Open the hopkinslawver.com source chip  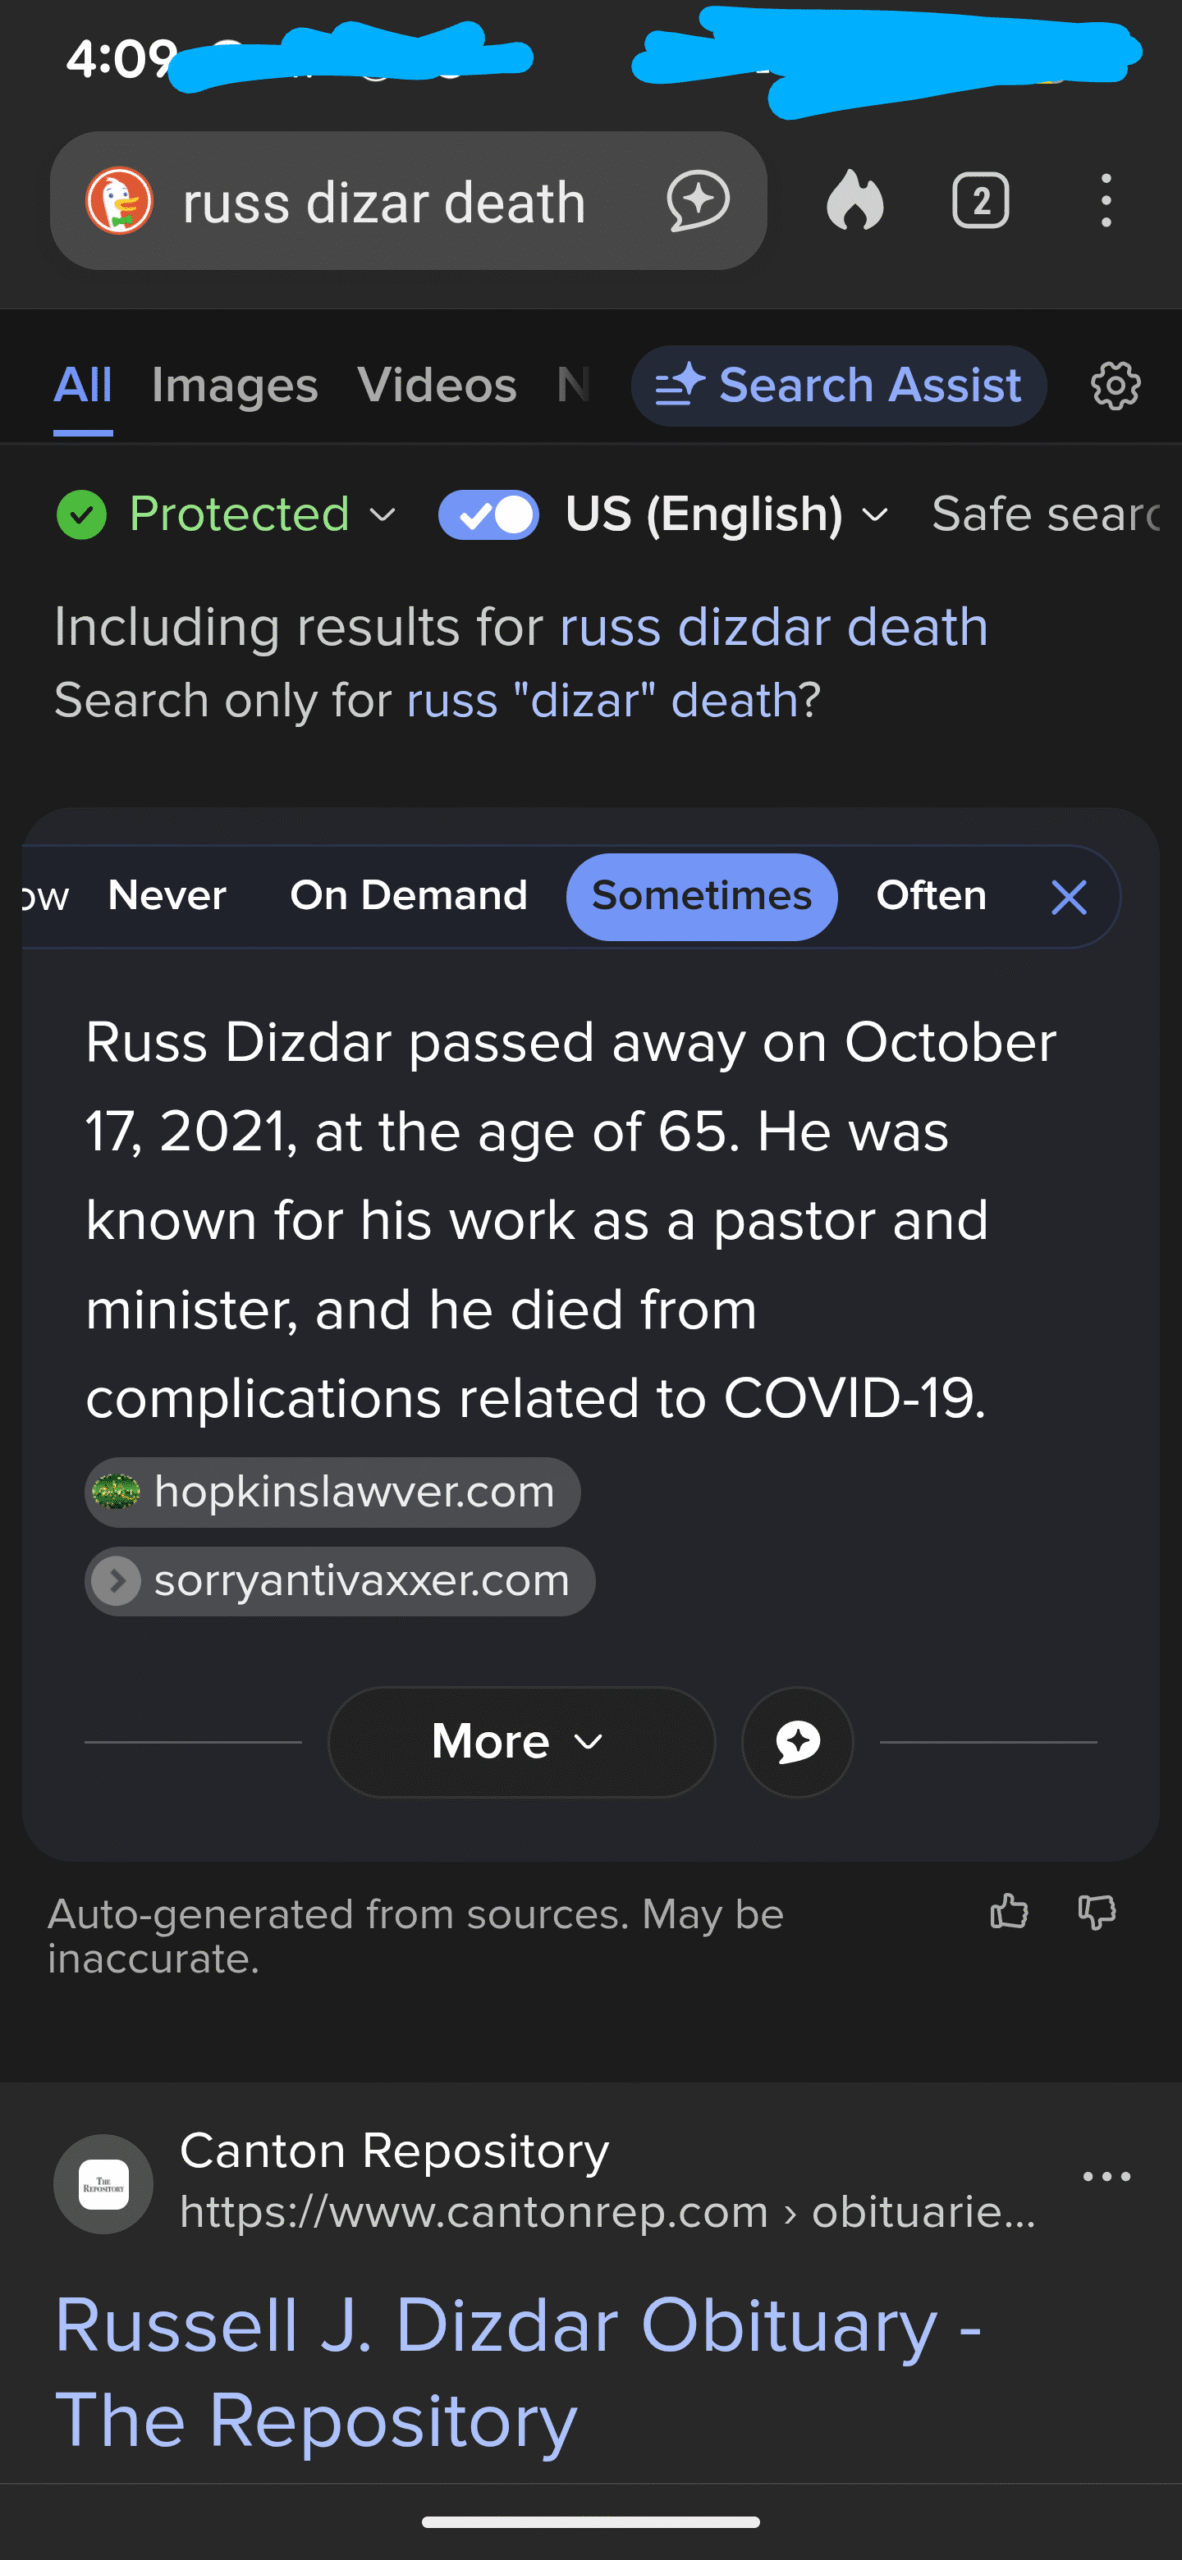(332, 1492)
